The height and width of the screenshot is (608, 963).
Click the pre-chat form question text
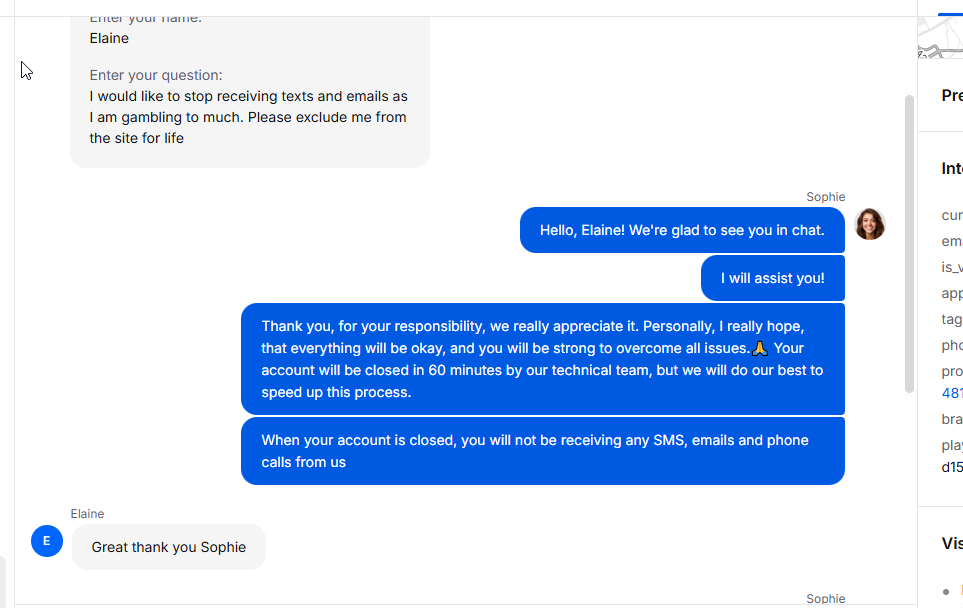pyautogui.click(x=248, y=117)
